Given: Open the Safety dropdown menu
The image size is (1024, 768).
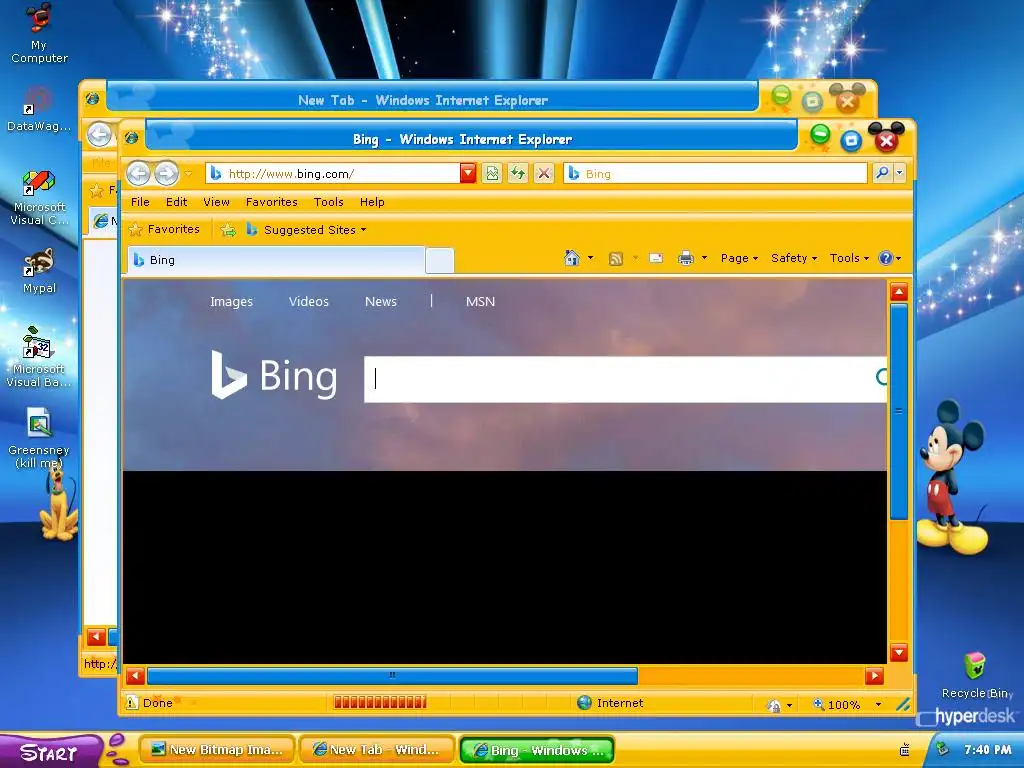Looking at the screenshot, I should [793, 258].
